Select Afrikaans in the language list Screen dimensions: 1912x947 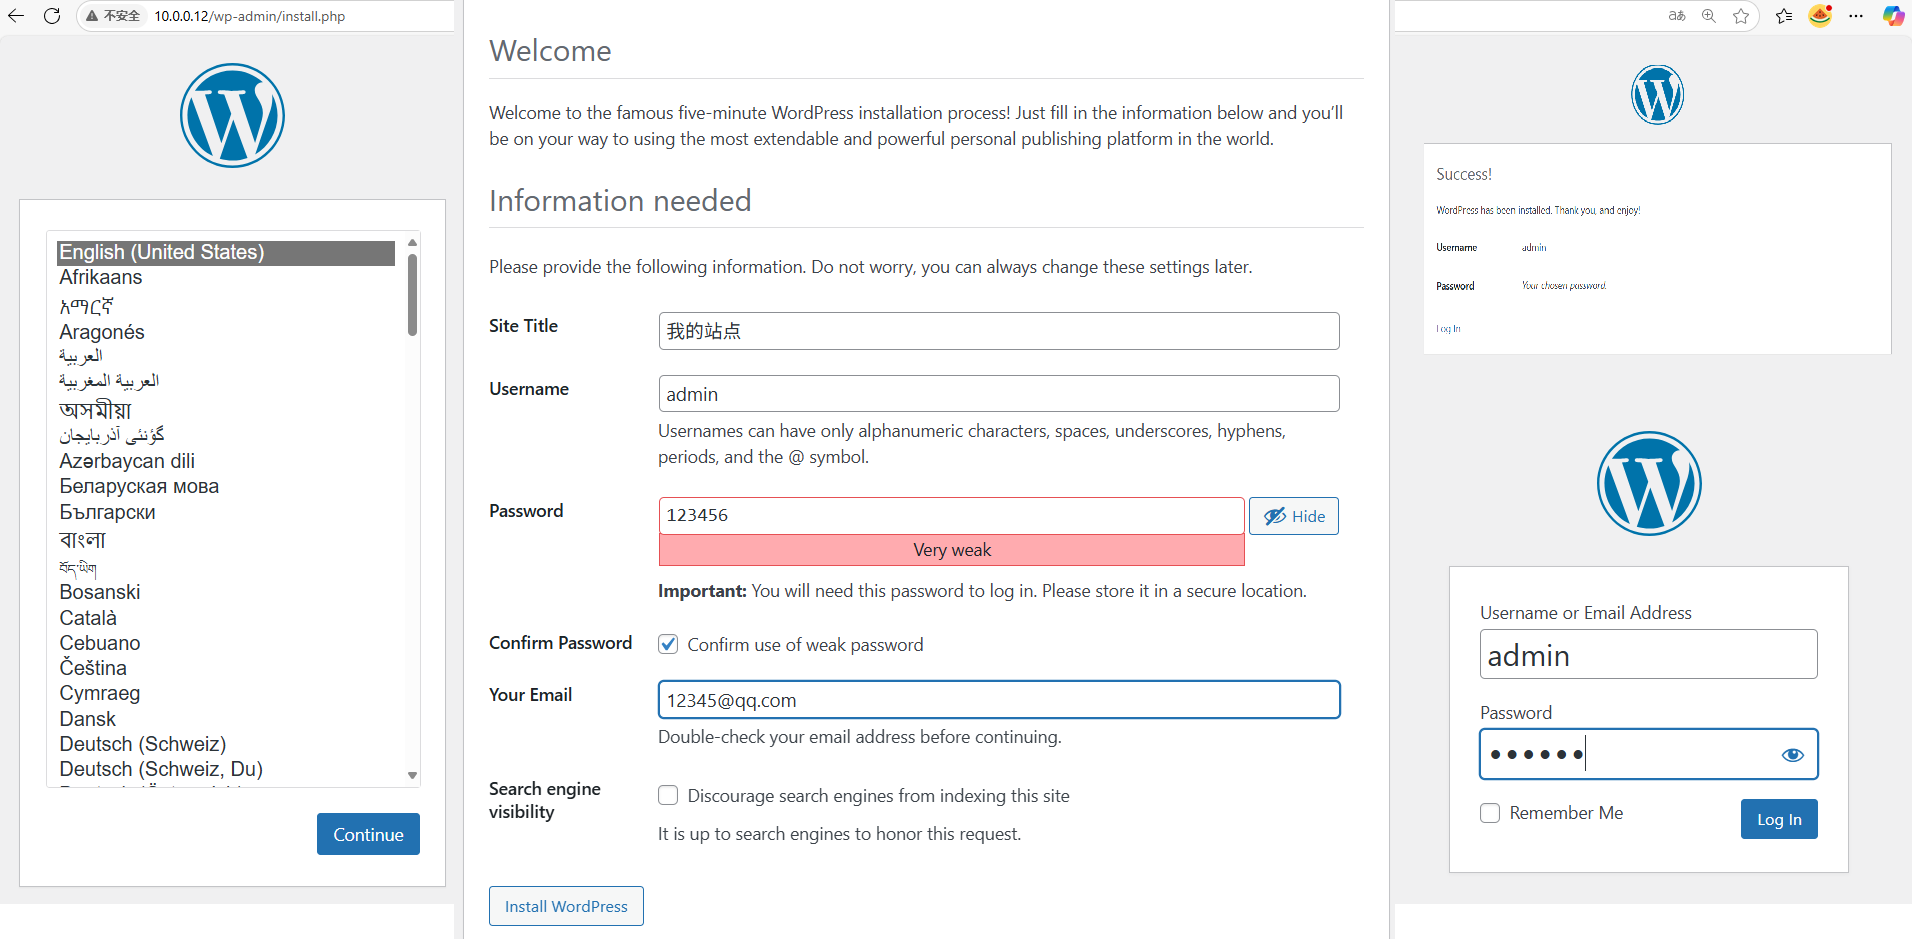101,277
